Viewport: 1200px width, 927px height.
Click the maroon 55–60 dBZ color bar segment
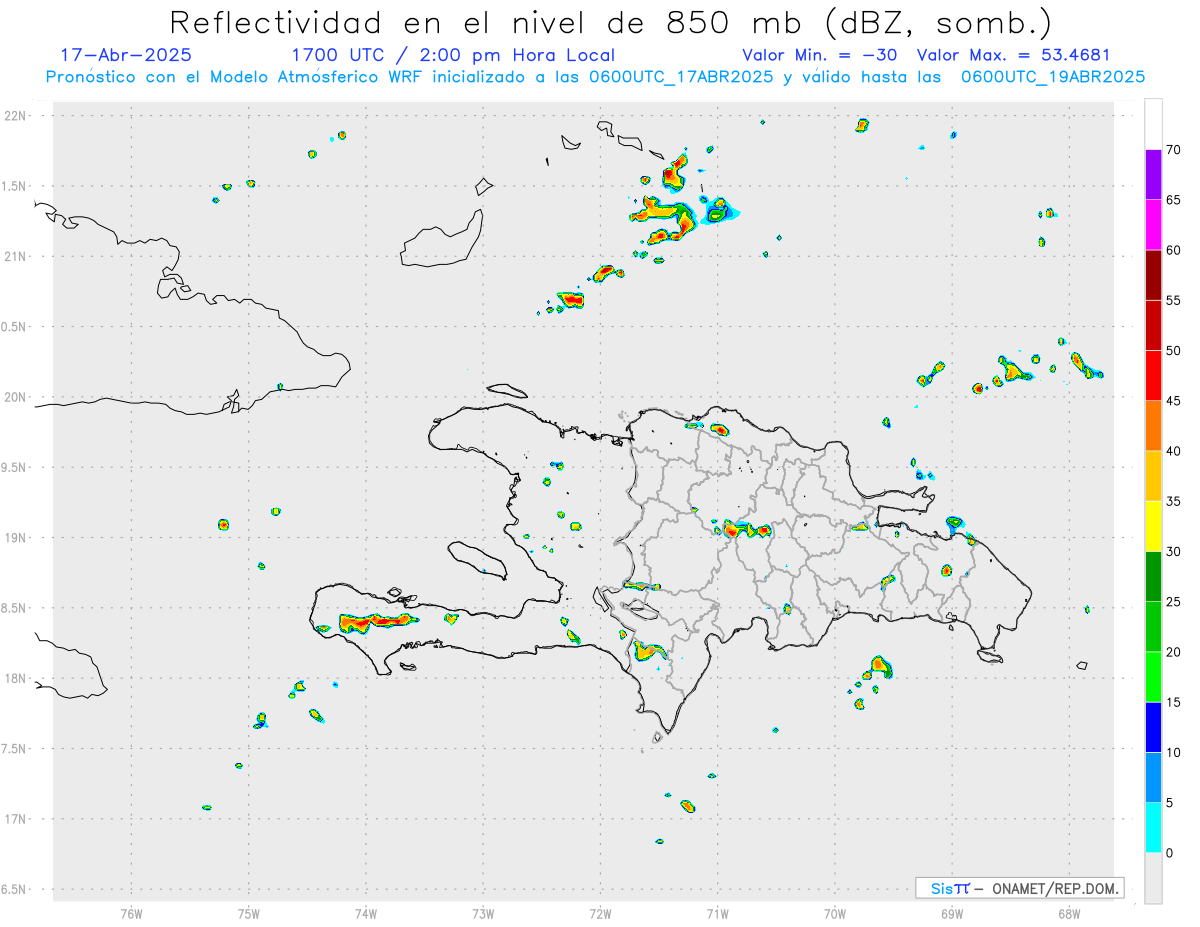point(1153,275)
